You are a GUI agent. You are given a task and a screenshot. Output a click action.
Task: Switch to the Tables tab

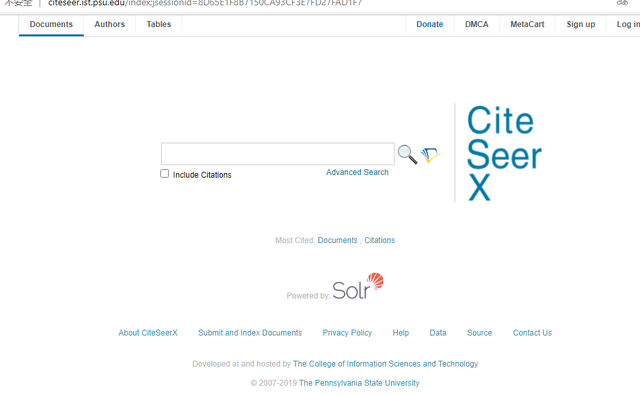coord(159,24)
